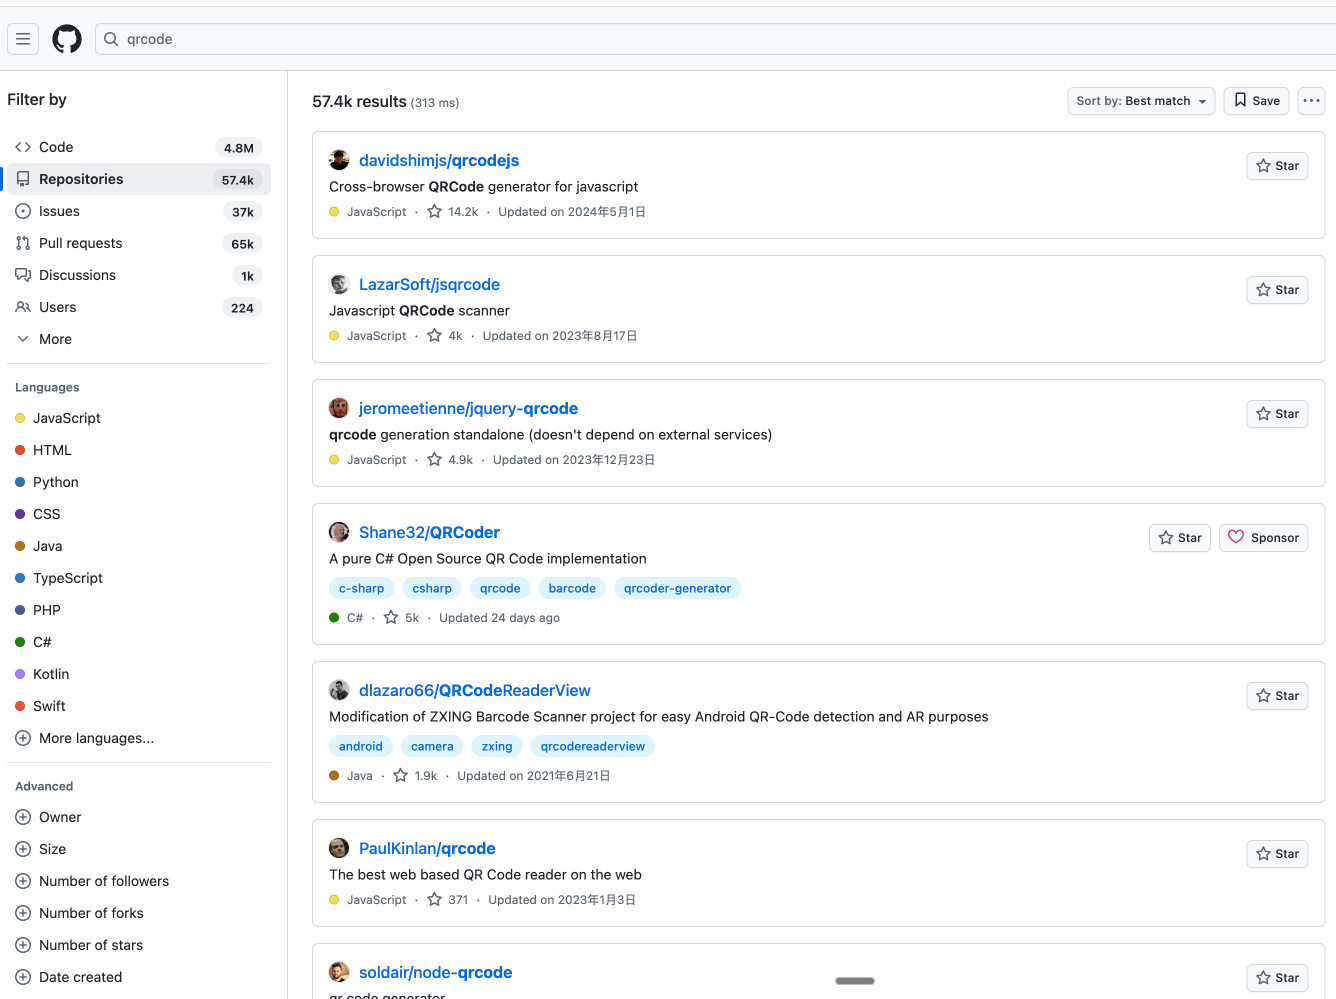
Task: Star the PaulKinlan/qrcode repository
Action: pyautogui.click(x=1277, y=854)
